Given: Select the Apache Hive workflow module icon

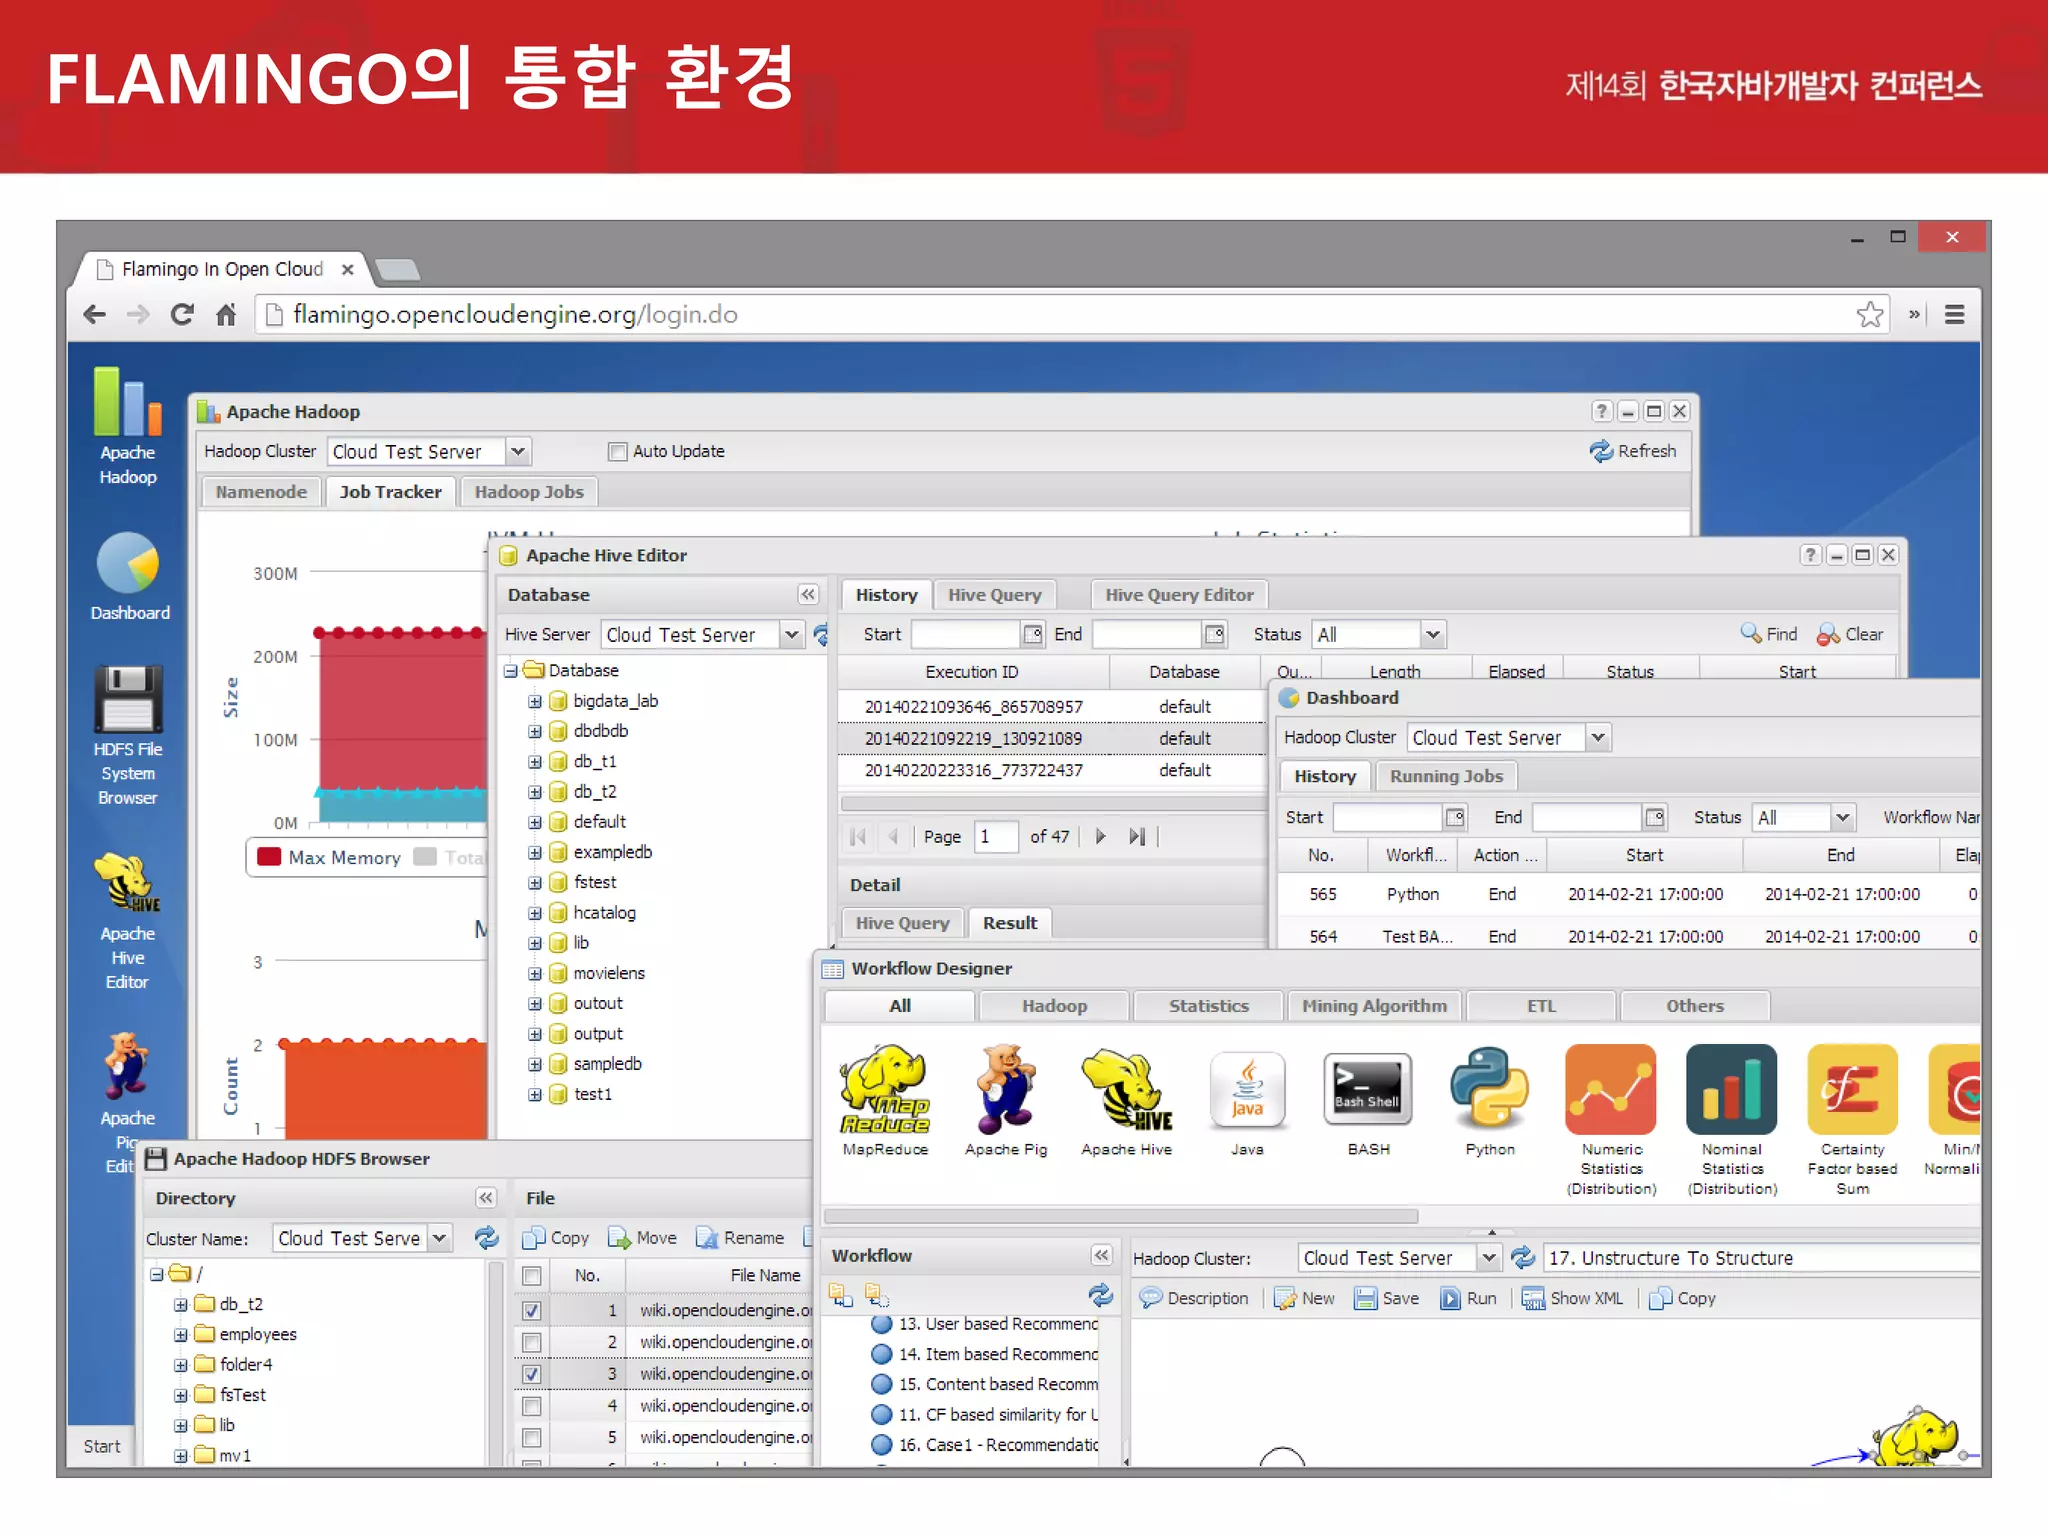Looking at the screenshot, I should coord(1126,1100).
